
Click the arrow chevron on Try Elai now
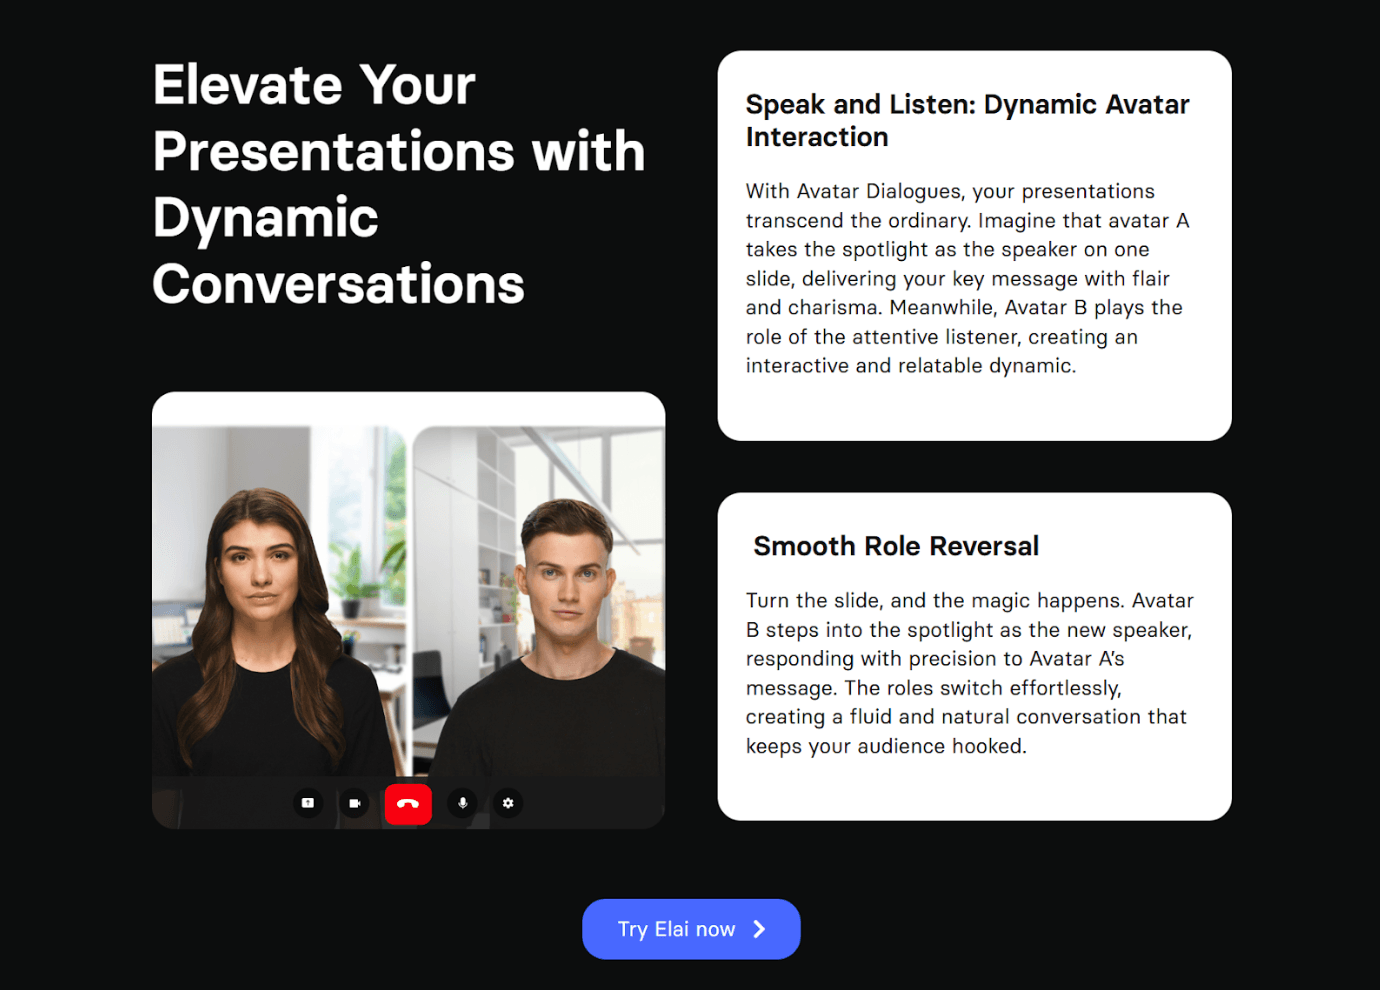point(759,929)
